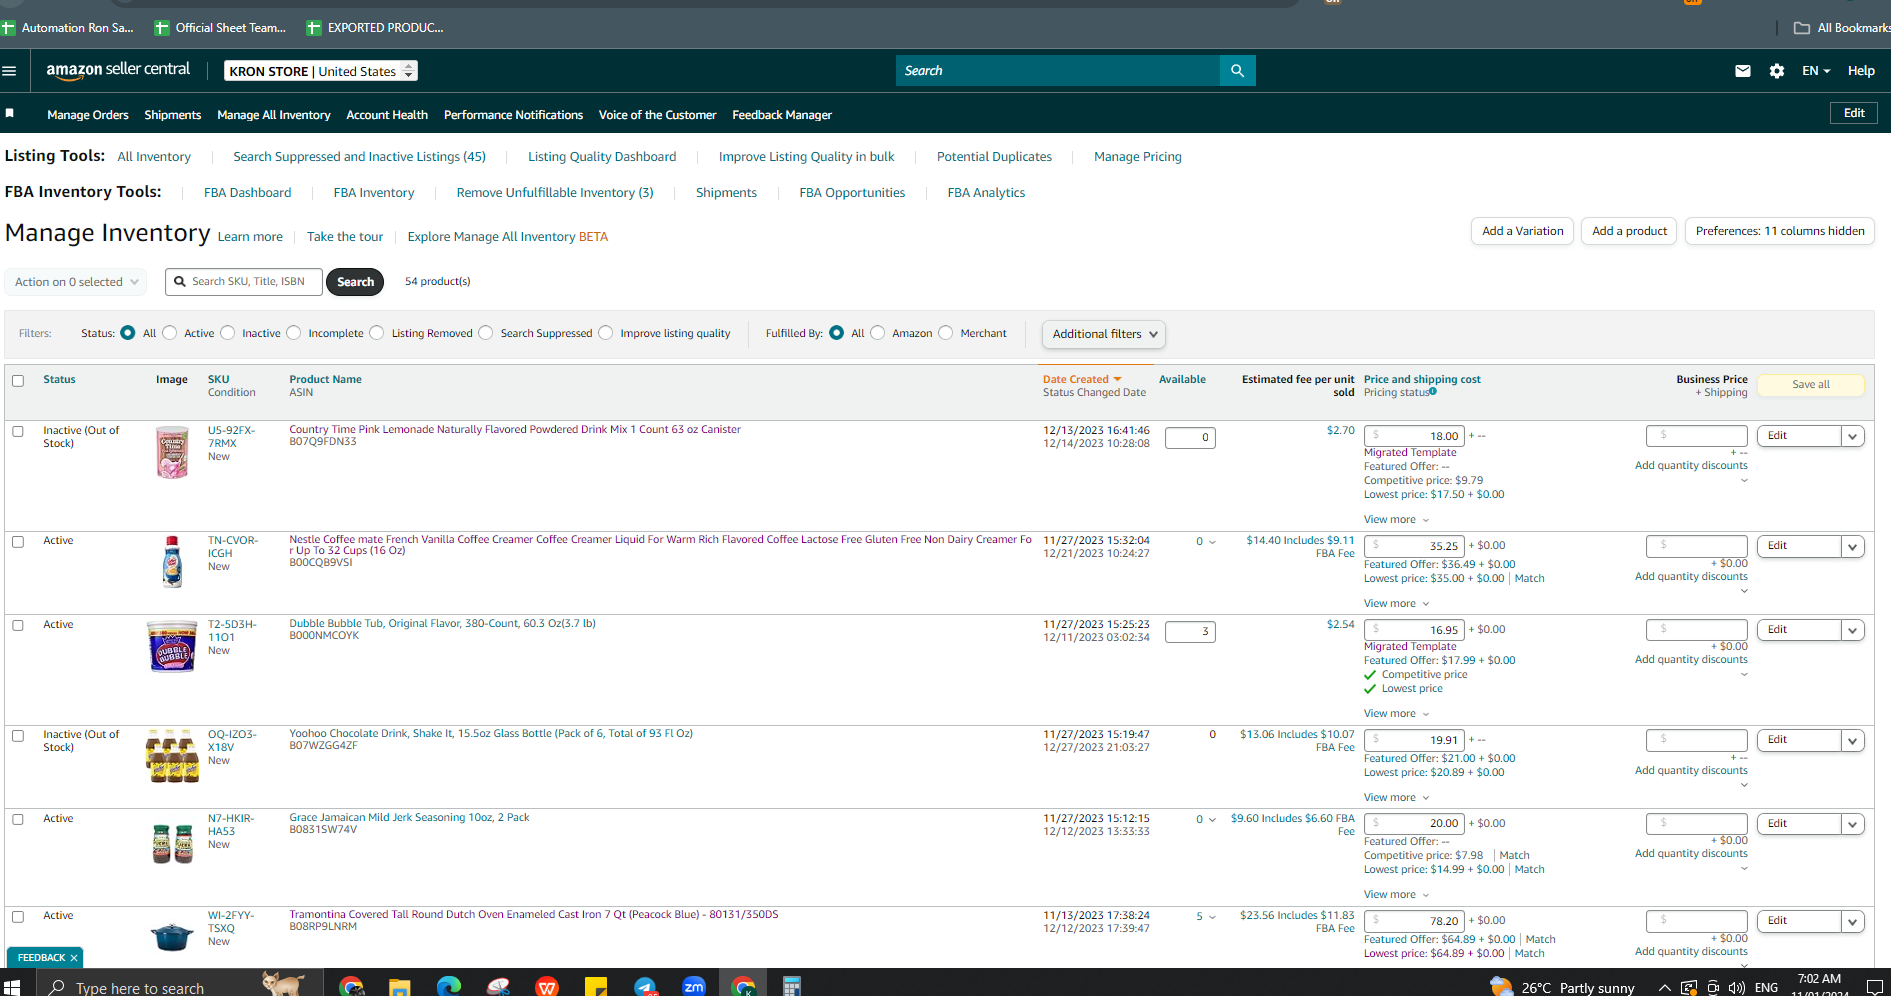Select the Search Suppressed status radio button
Screen dimensions: 1891x996
pos(486,333)
